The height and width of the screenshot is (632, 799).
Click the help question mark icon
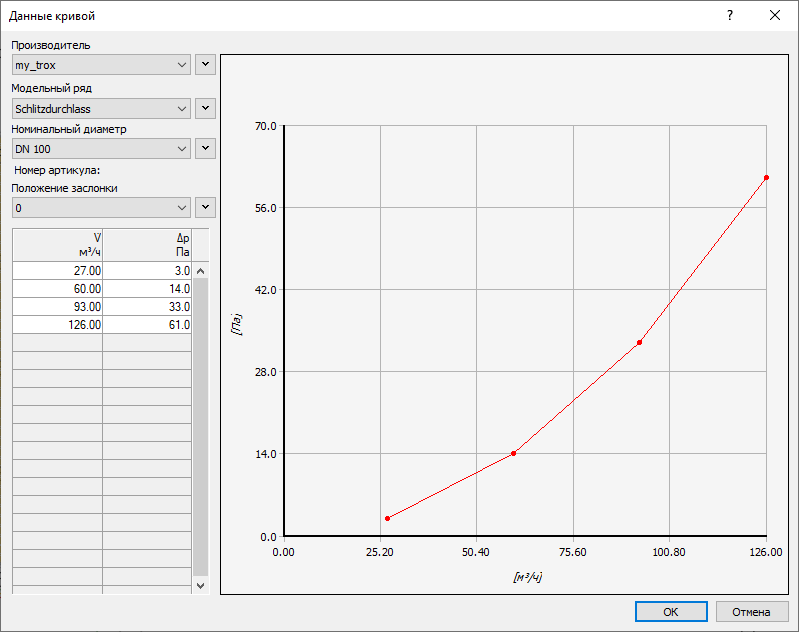click(x=730, y=15)
